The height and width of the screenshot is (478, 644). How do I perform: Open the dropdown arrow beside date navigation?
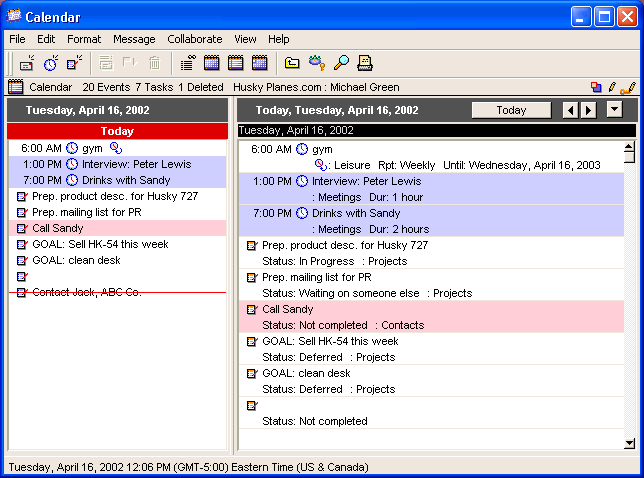coord(614,110)
